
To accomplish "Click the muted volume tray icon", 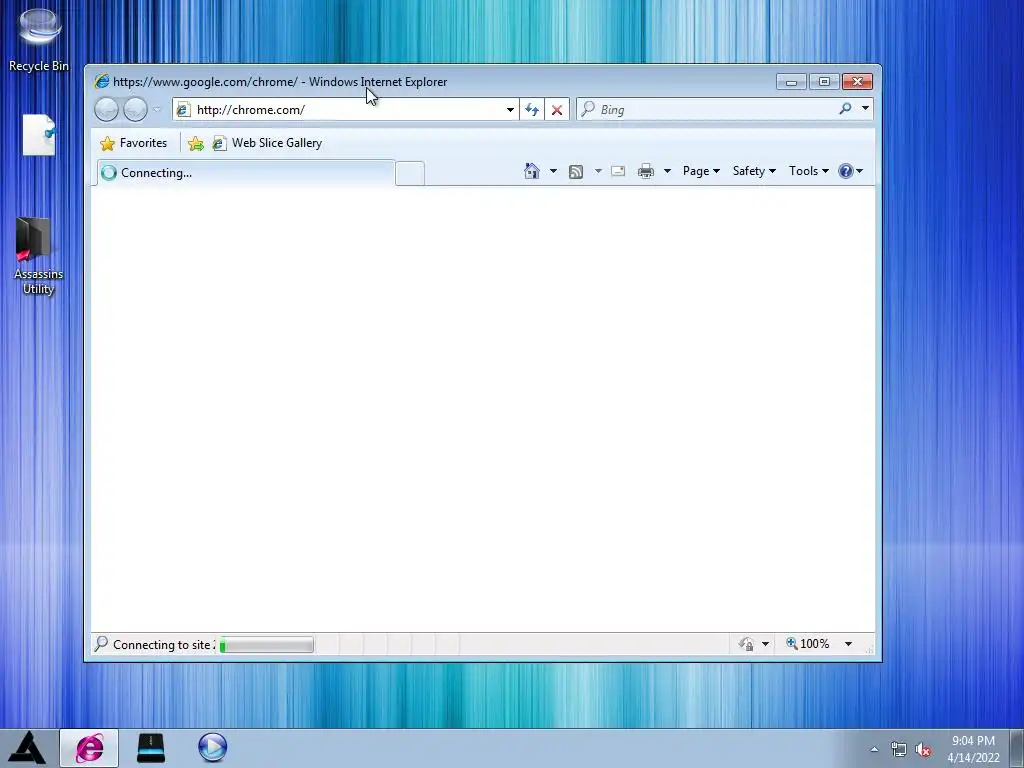I will (x=923, y=750).
